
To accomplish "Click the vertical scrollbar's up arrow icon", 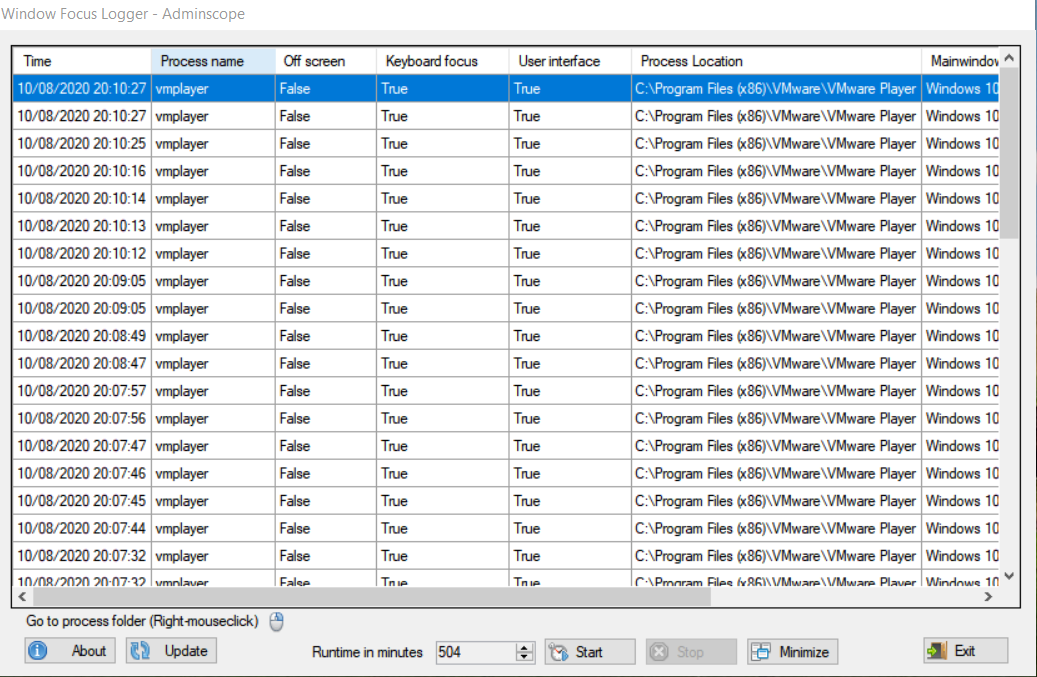I will [1010, 60].
